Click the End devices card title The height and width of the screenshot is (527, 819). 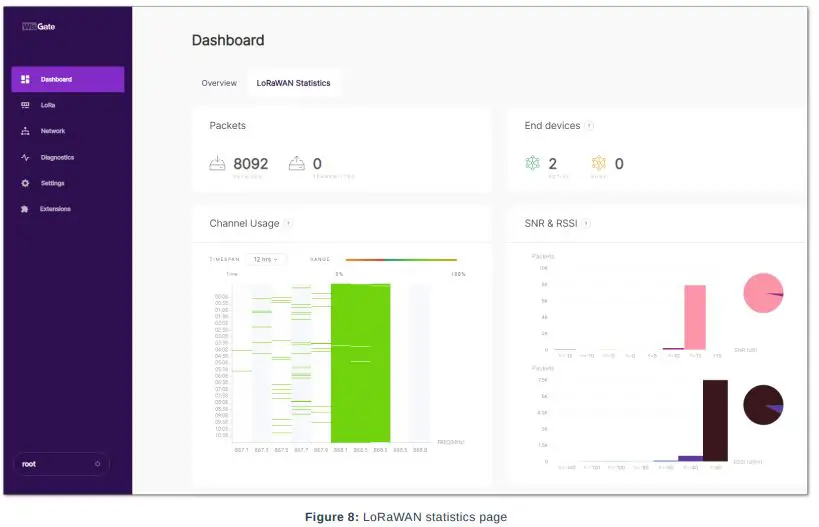coord(552,125)
